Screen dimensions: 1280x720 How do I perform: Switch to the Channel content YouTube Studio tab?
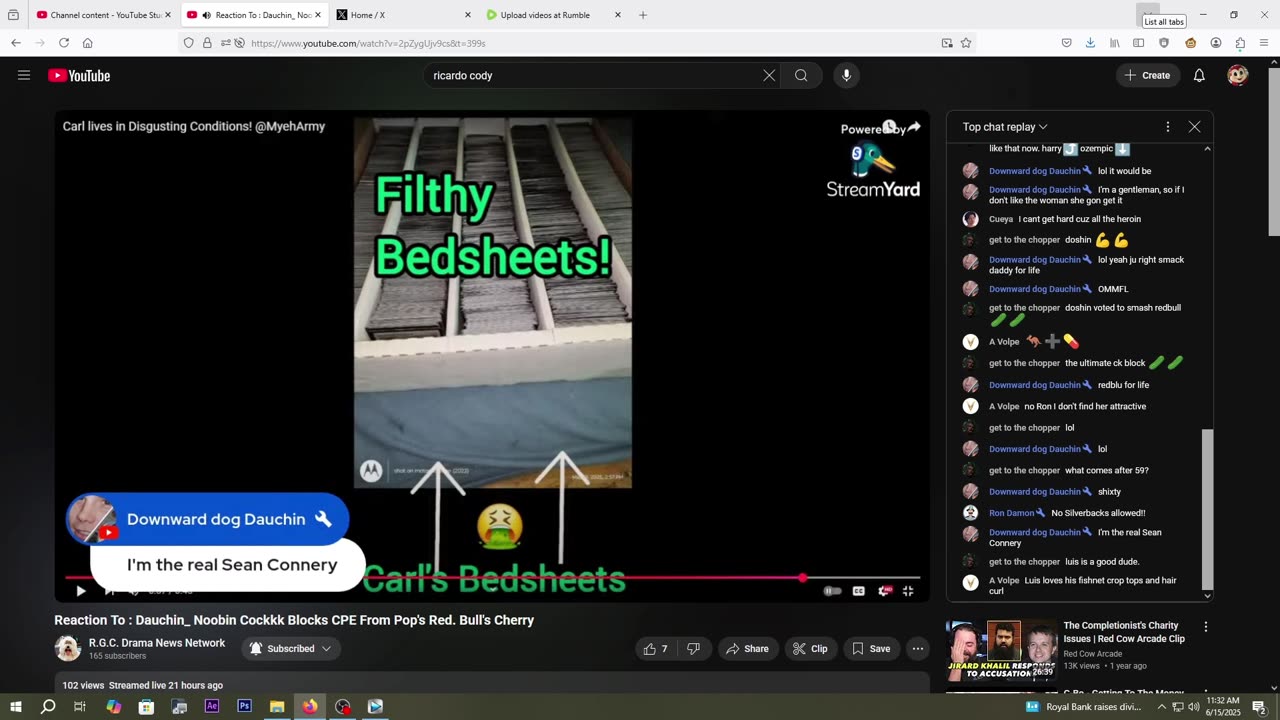point(104,15)
